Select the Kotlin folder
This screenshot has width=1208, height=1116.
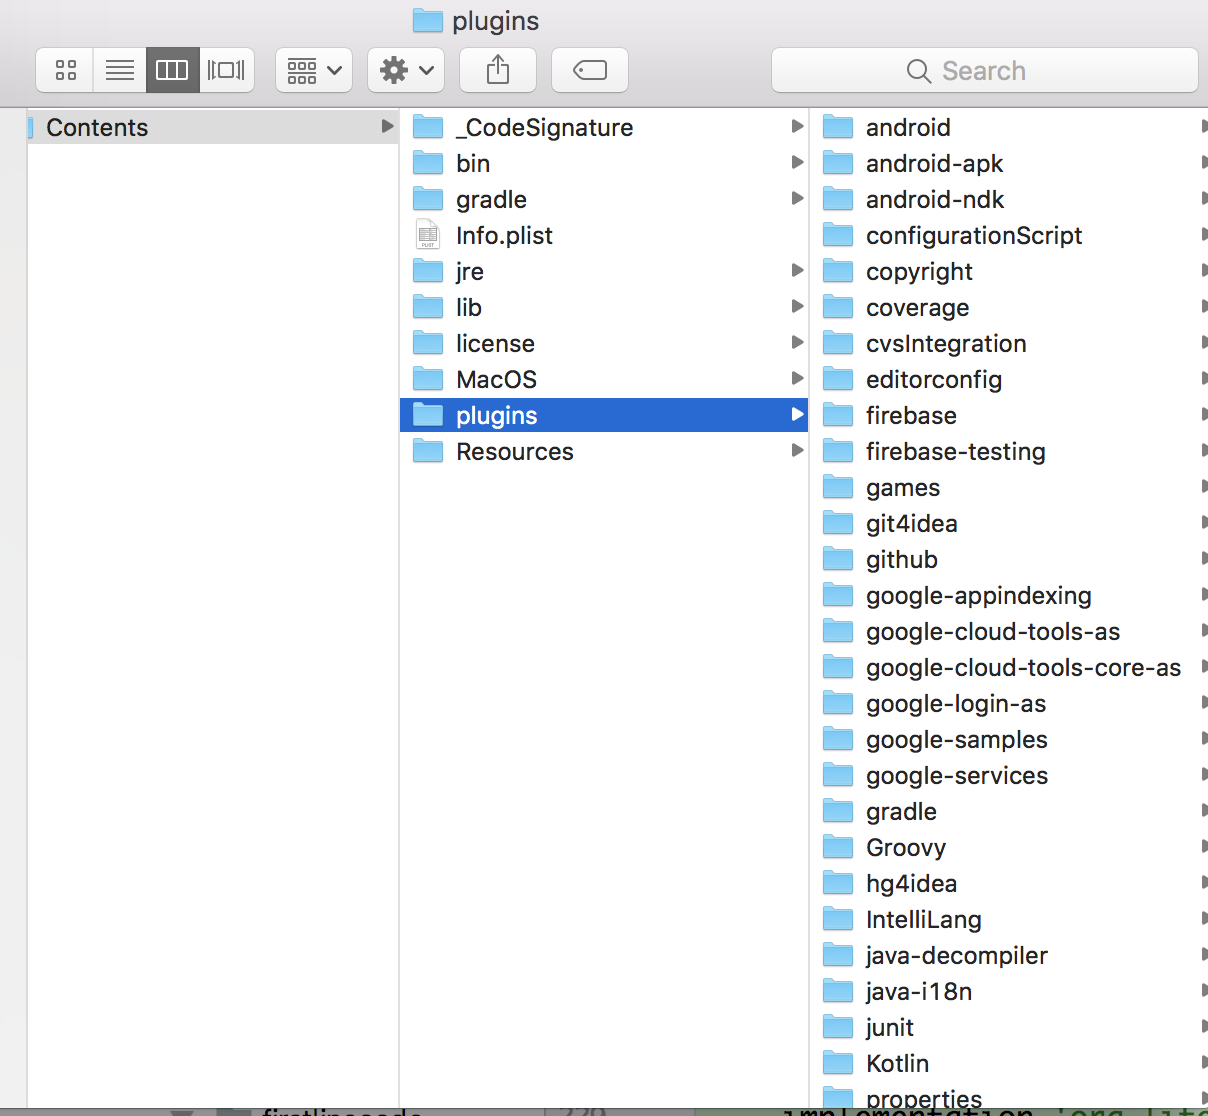1009,1063
